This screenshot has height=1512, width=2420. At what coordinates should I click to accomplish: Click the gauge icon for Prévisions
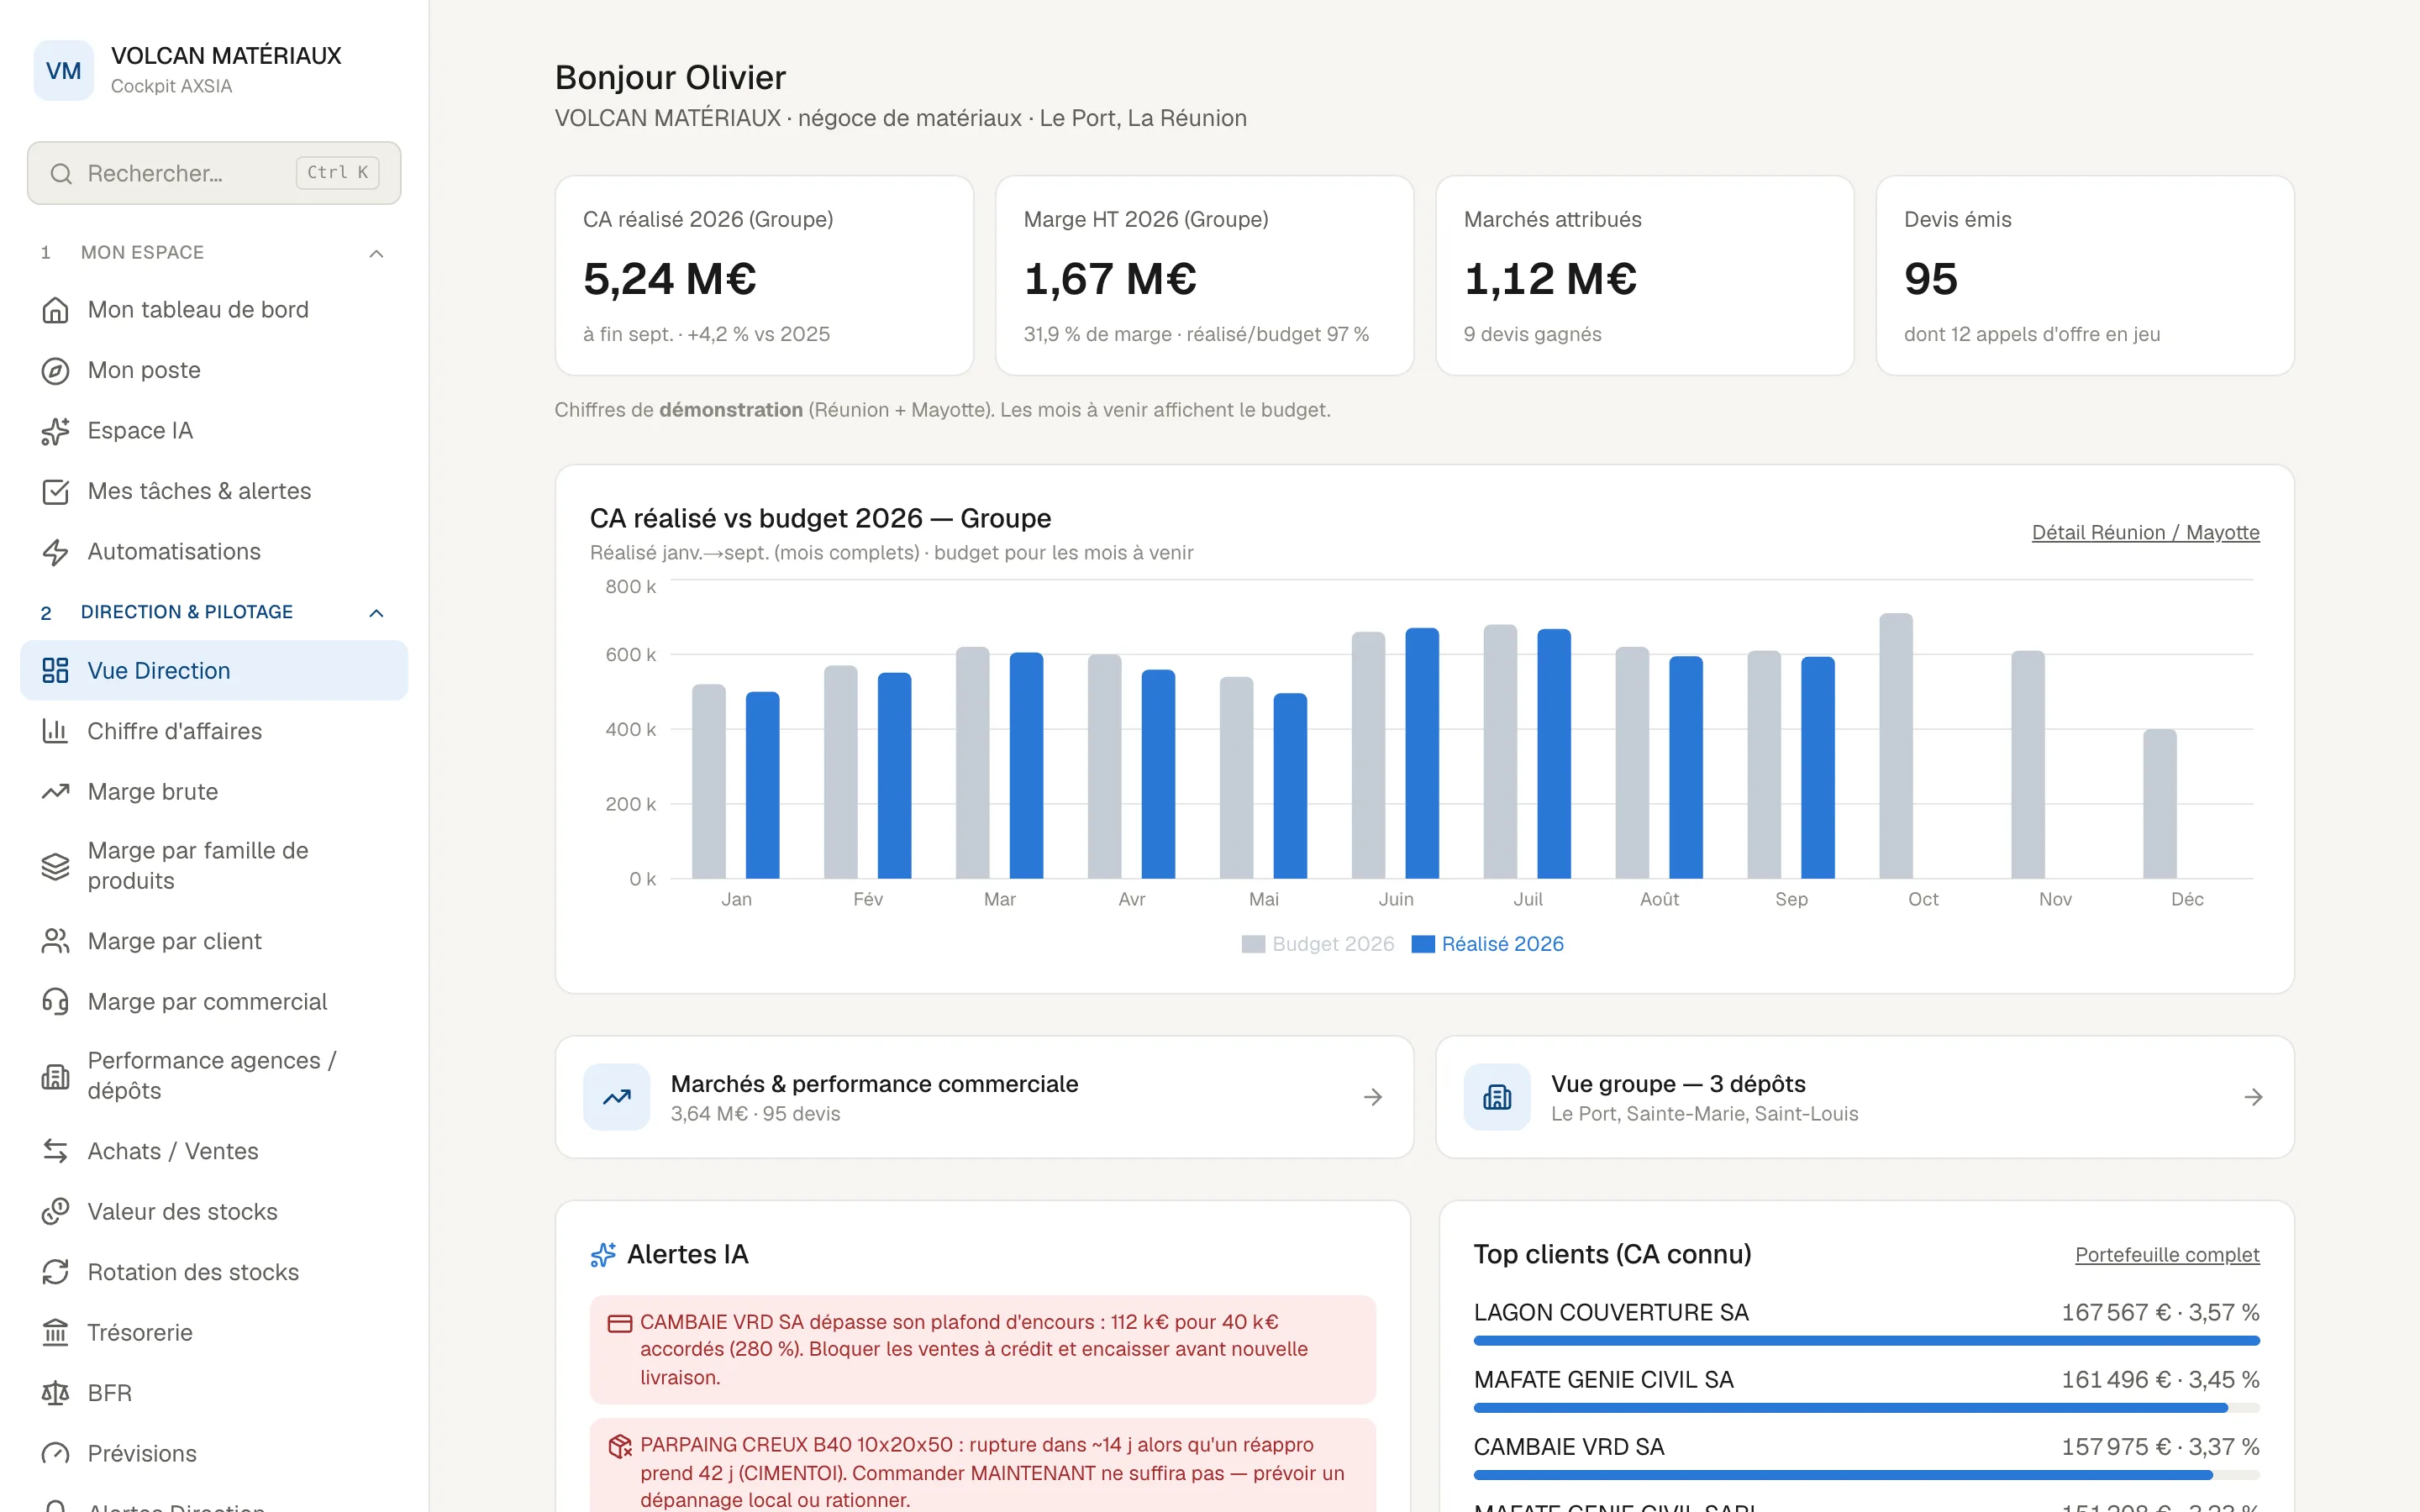pyautogui.click(x=55, y=1454)
